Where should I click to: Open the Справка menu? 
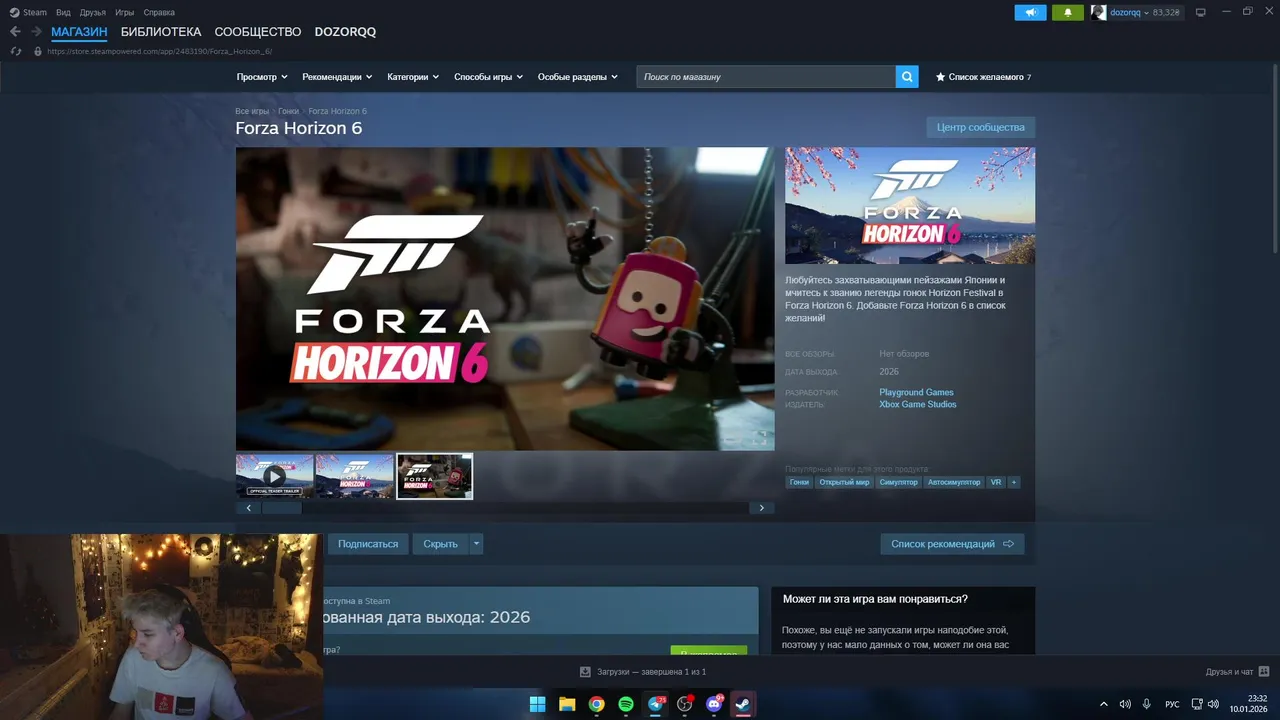coord(159,12)
